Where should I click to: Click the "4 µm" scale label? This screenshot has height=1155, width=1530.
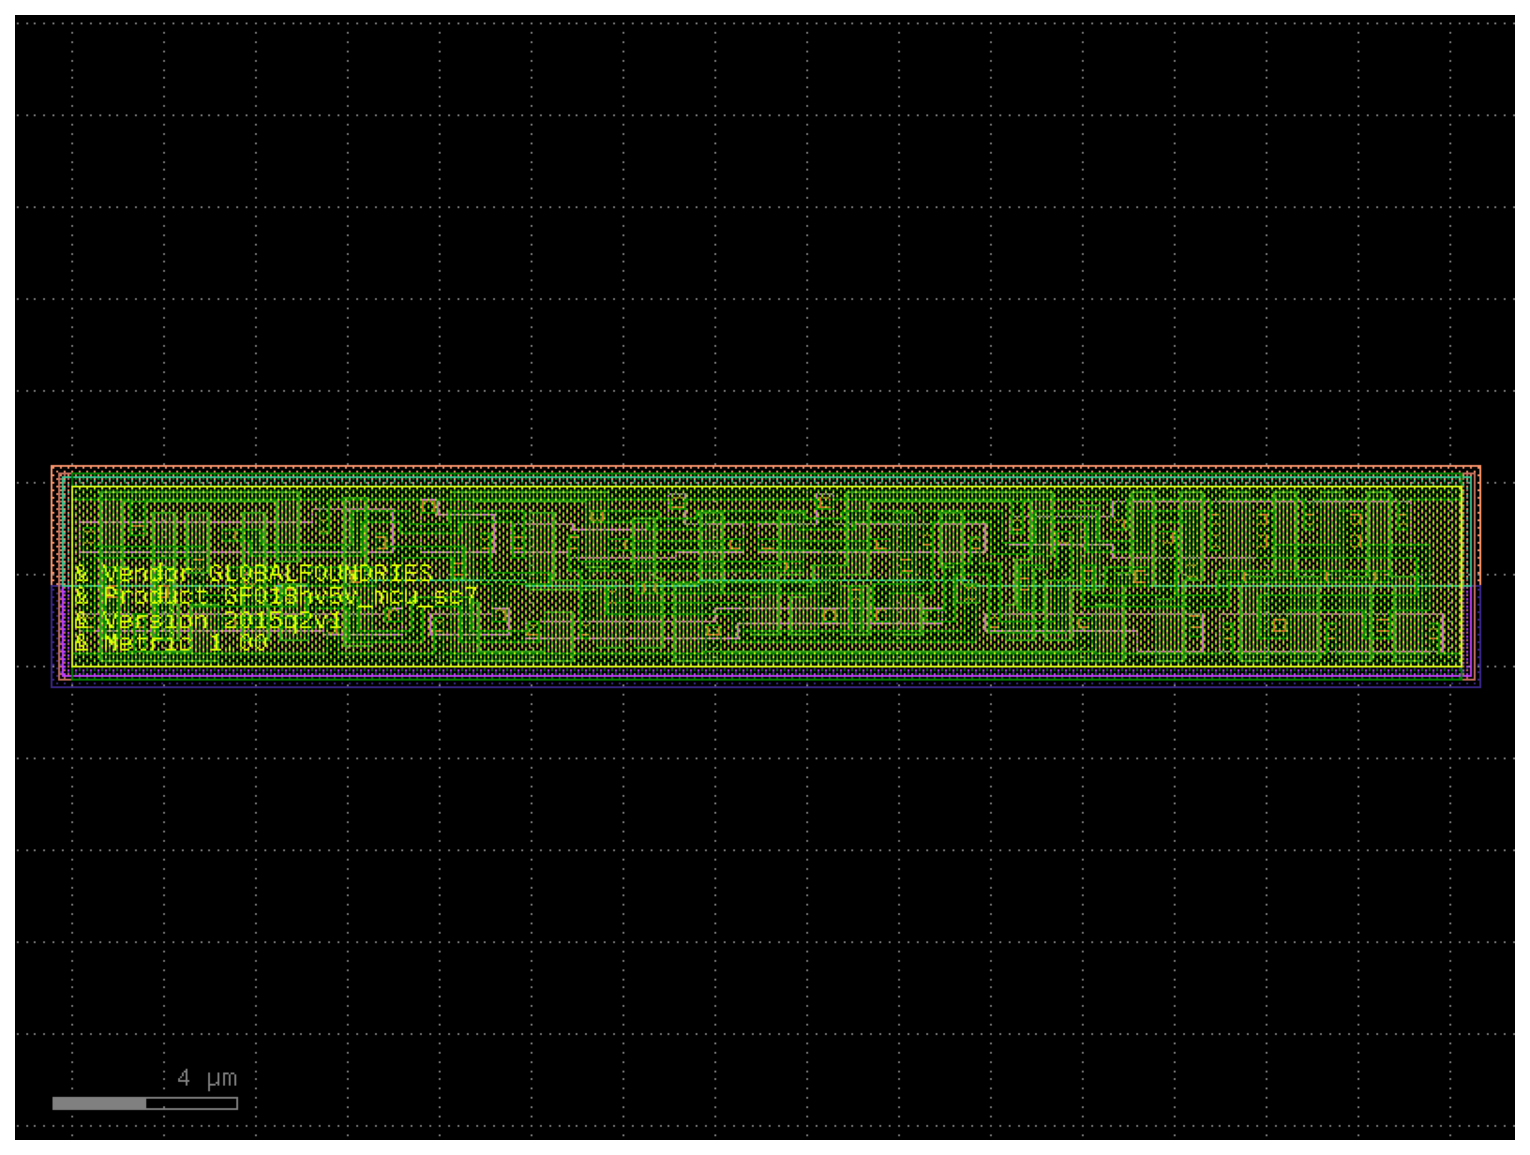click(207, 1078)
